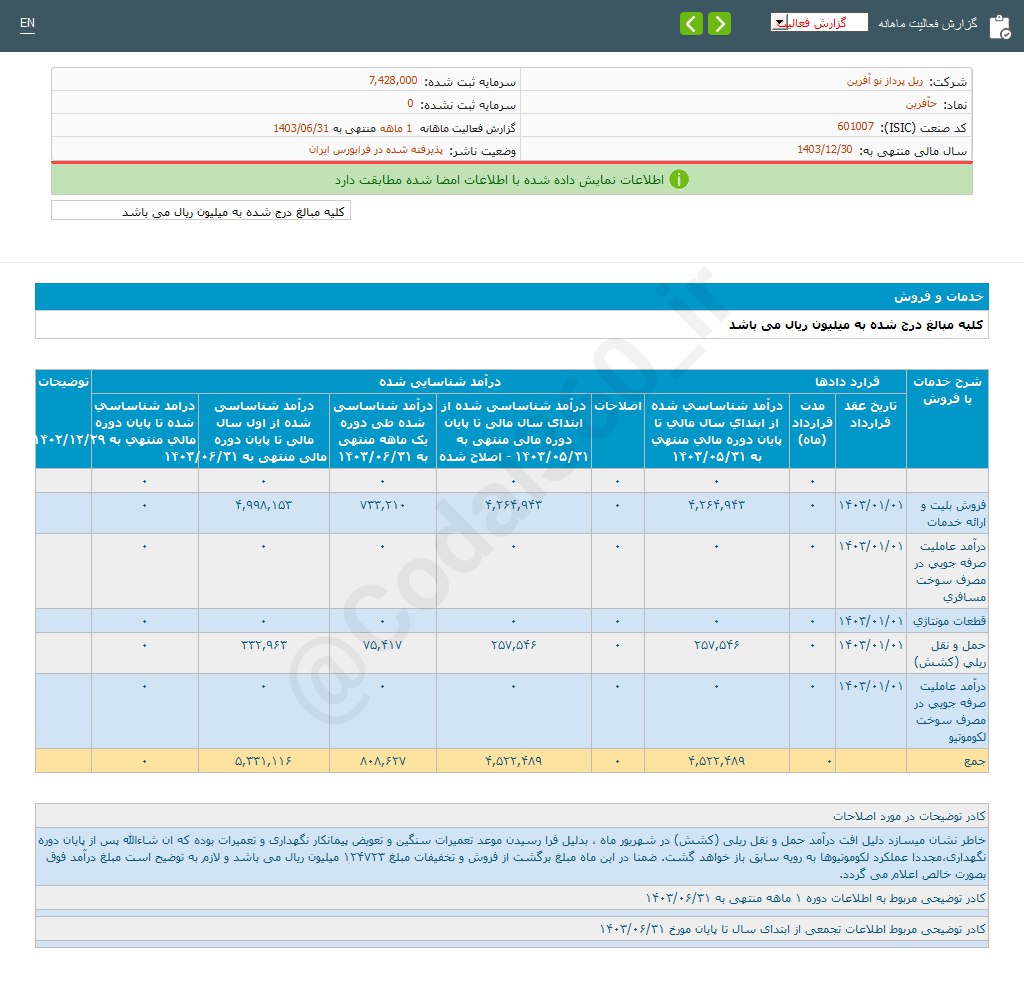Click the green left navigation arrow
The width and height of the screenshot is (1024, 988).
691,22
